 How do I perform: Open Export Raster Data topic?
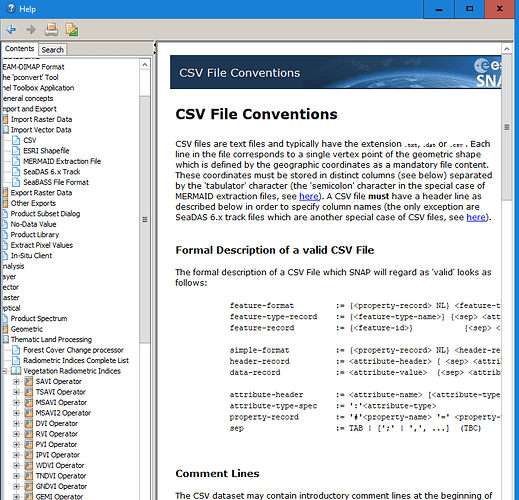point(41,193)
